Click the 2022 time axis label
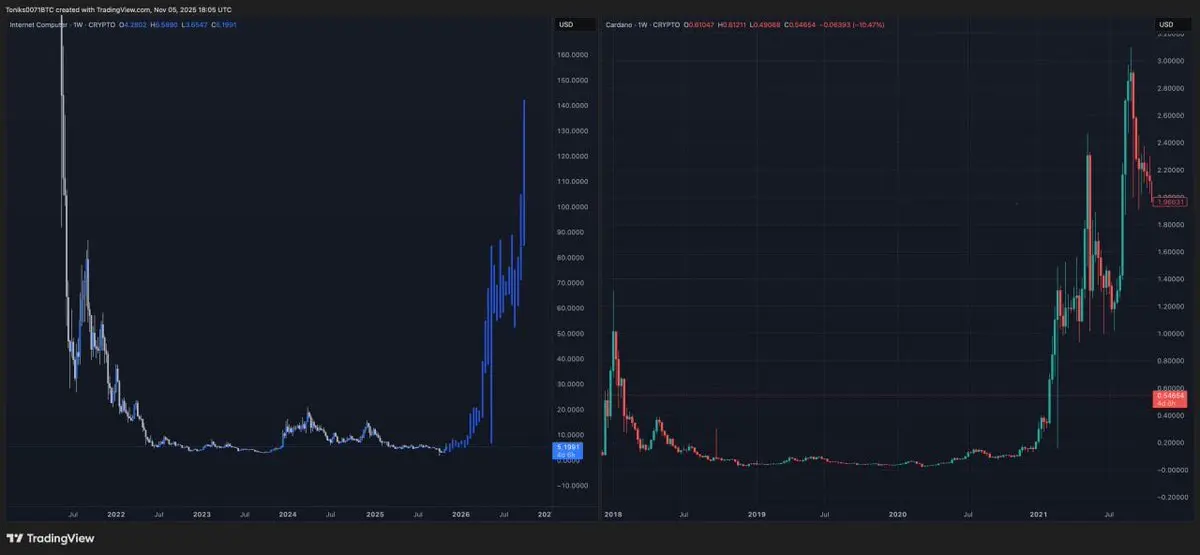 click(116, 514)
